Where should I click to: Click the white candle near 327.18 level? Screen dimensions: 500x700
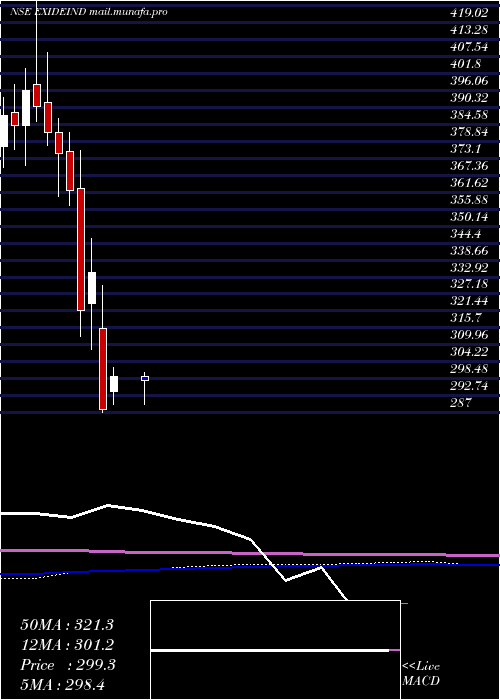click(92, 288)
